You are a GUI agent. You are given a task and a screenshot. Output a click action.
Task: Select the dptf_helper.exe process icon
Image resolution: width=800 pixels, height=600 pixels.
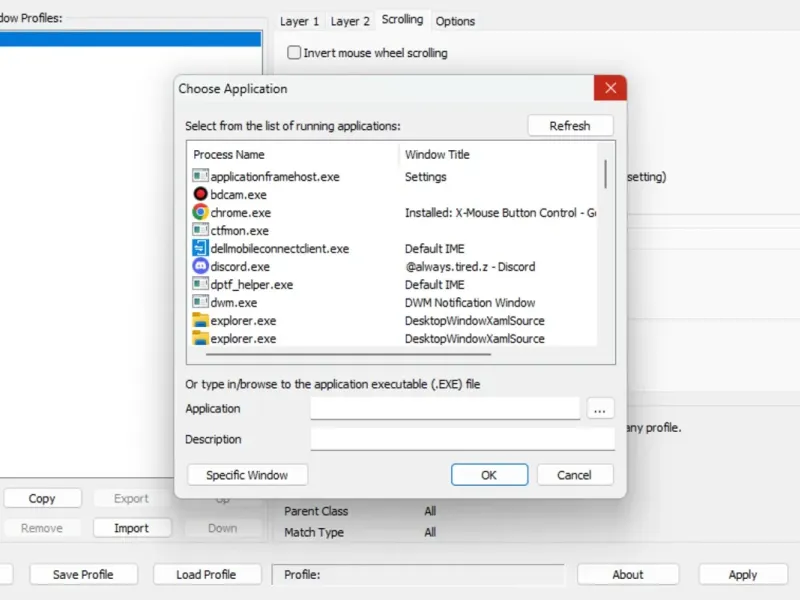(x=200, y=284)
